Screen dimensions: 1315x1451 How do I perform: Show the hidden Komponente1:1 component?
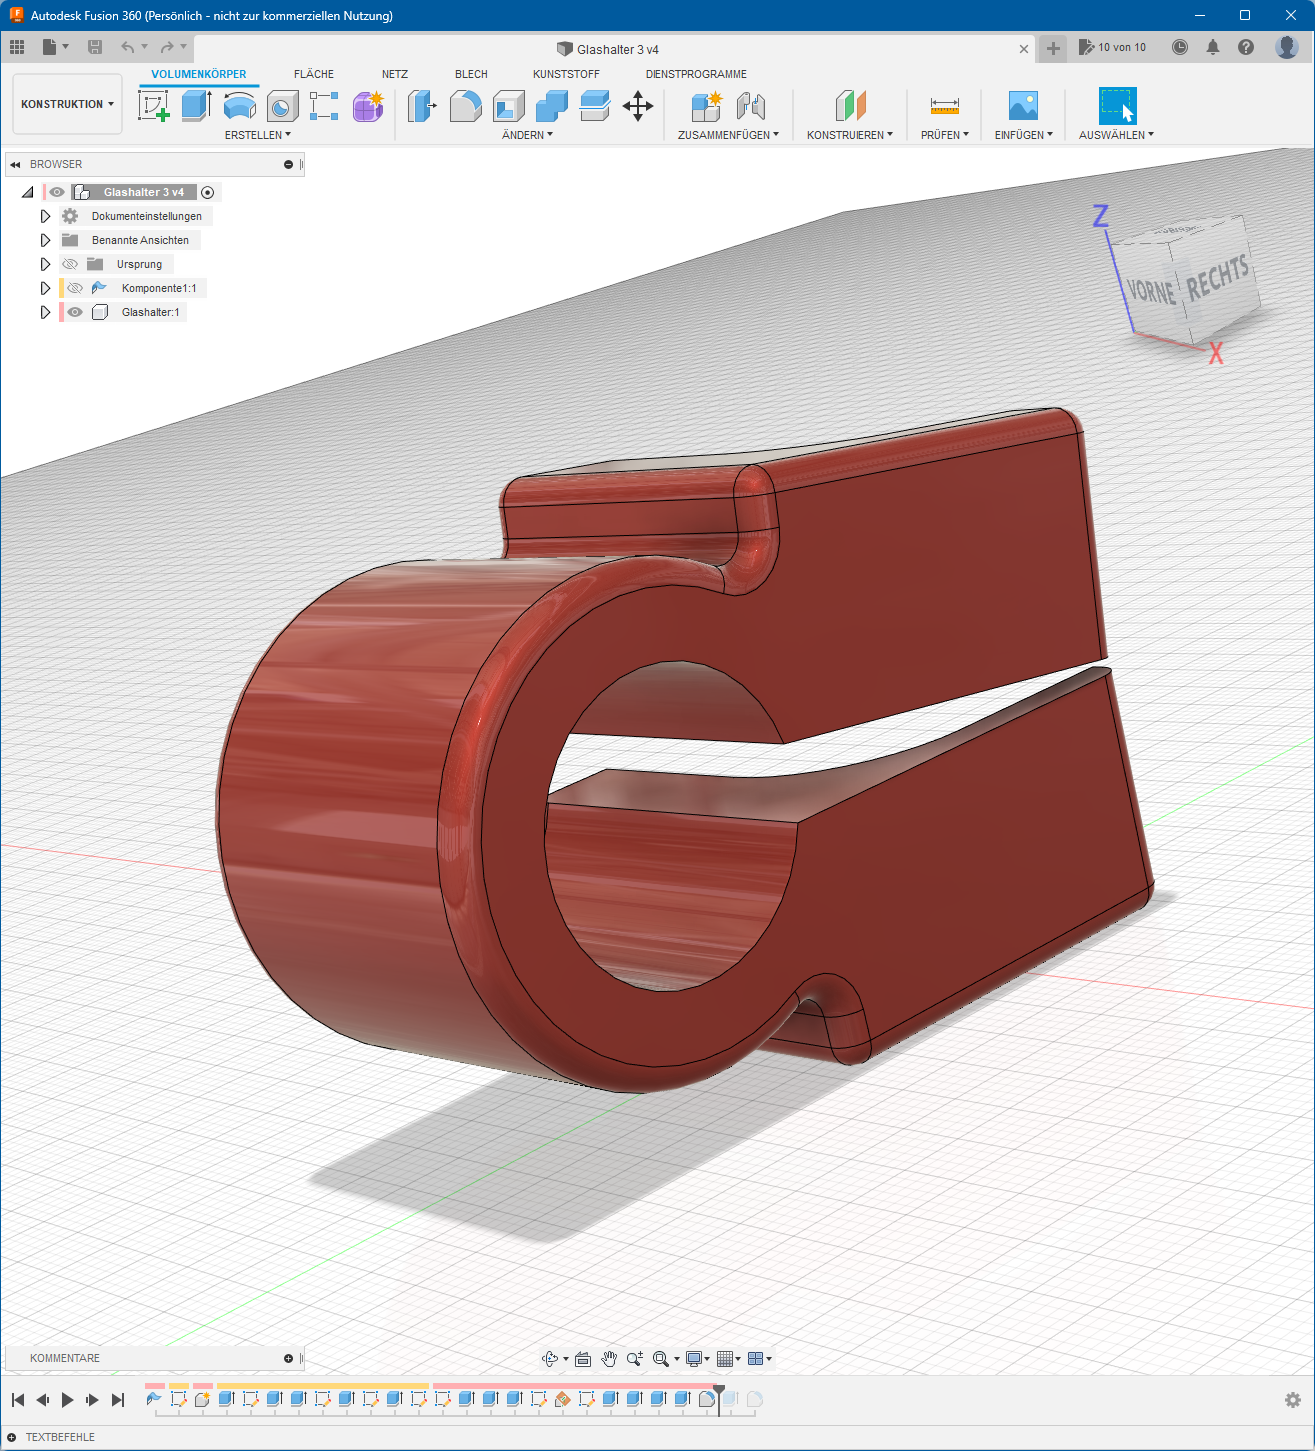(x=75, y=288)
